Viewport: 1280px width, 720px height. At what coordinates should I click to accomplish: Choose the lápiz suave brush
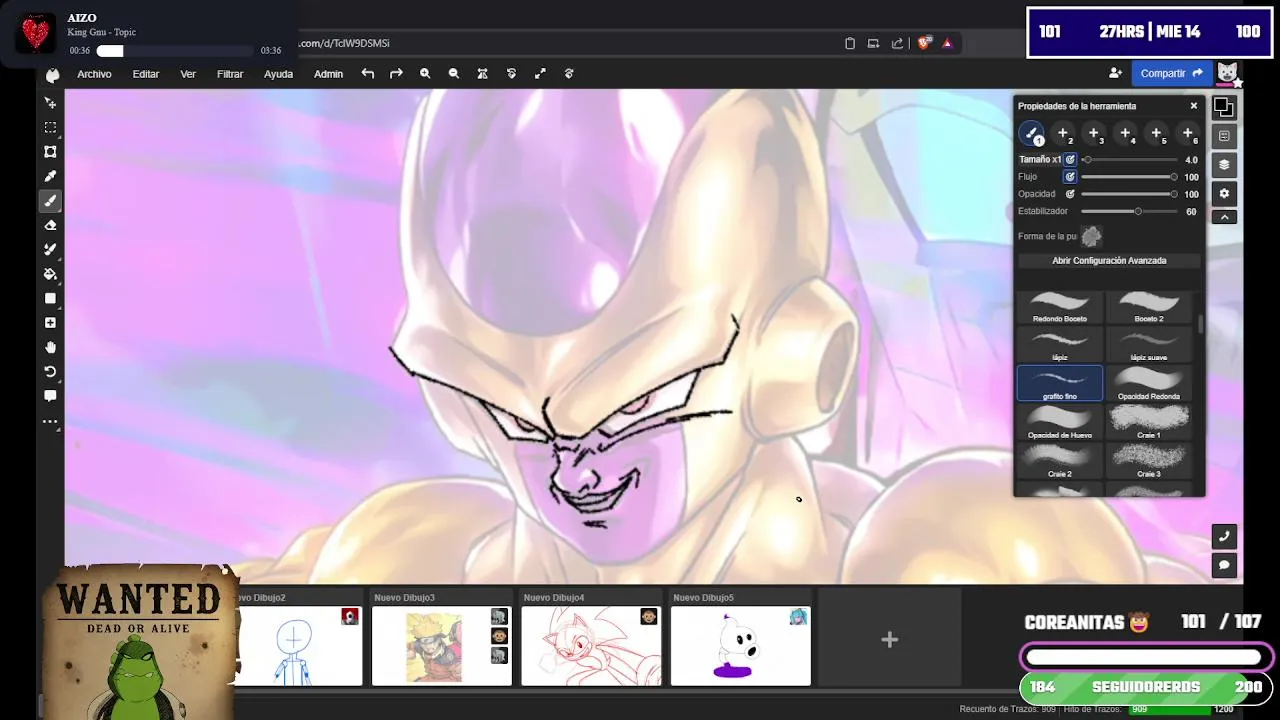coord(1148,346)
